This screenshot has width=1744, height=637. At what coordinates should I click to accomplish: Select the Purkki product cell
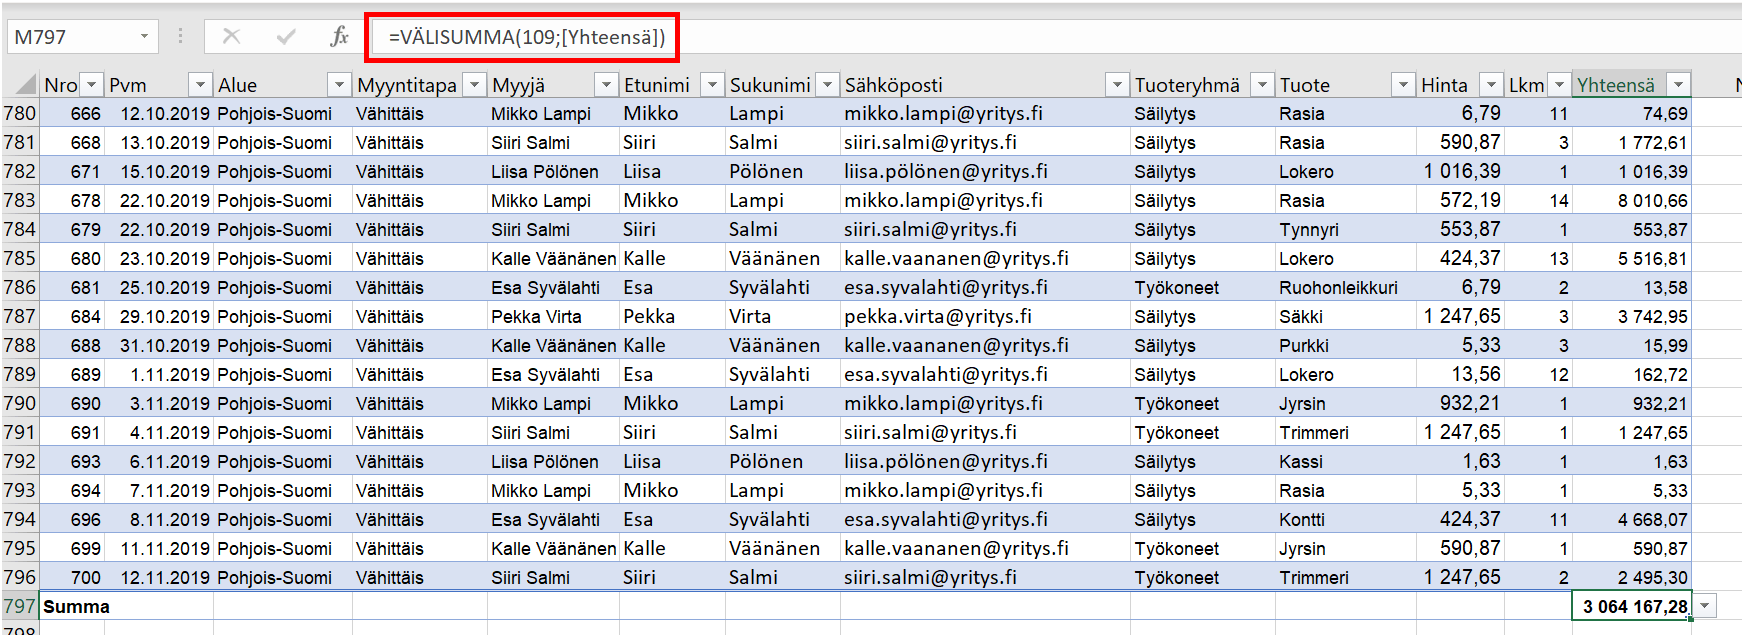(1346, 345)
